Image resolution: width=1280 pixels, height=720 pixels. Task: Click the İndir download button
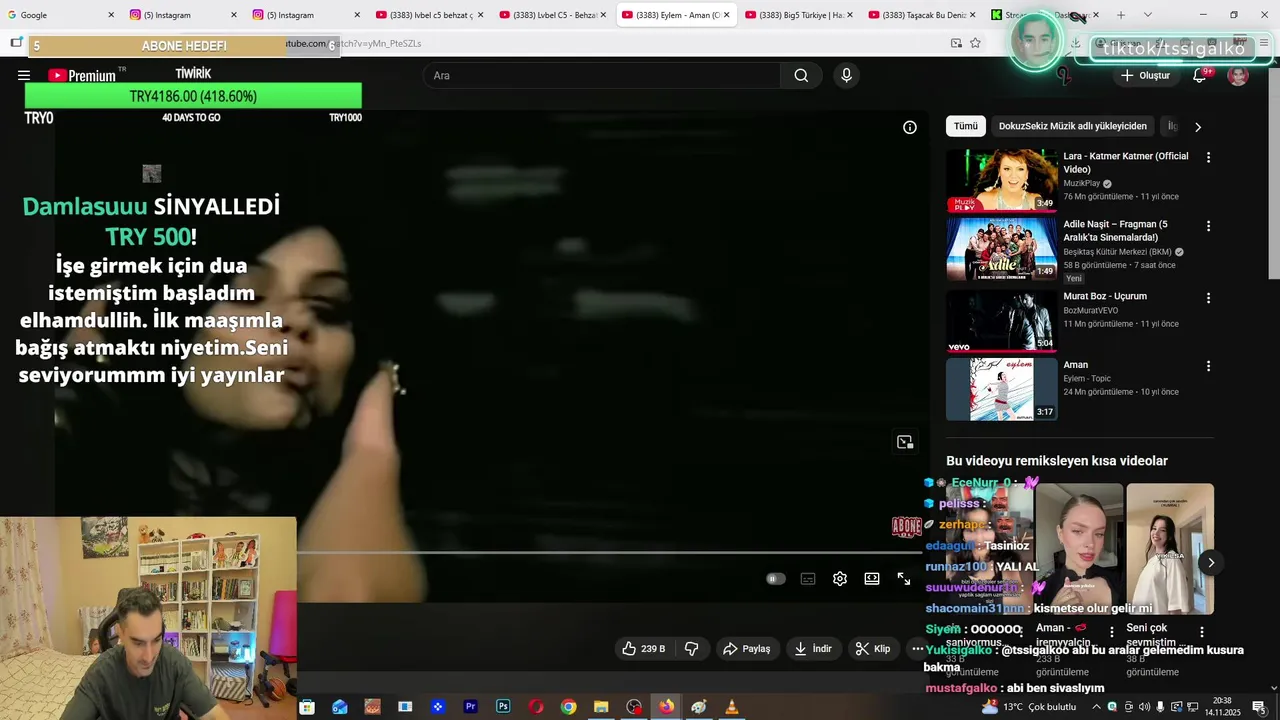[813, 649]
